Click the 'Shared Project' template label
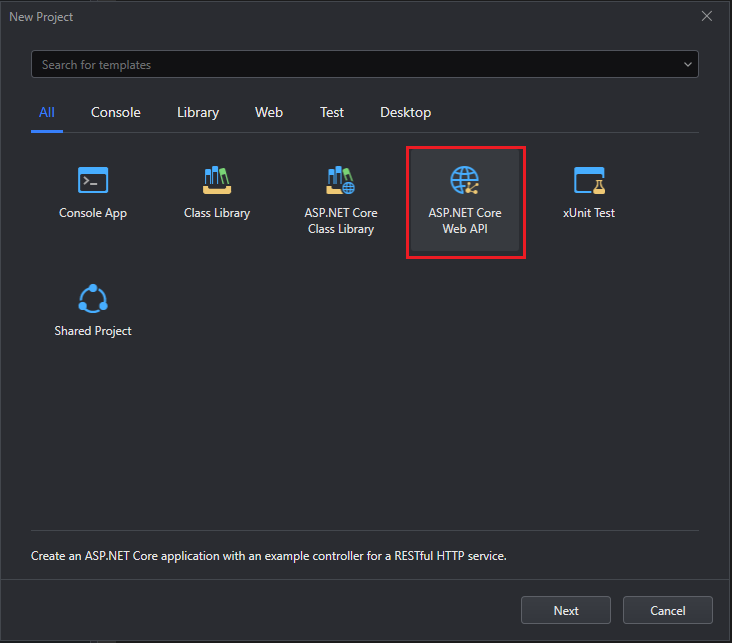Image resolution: width=732 pixels, height=643 pixels. 93,331
